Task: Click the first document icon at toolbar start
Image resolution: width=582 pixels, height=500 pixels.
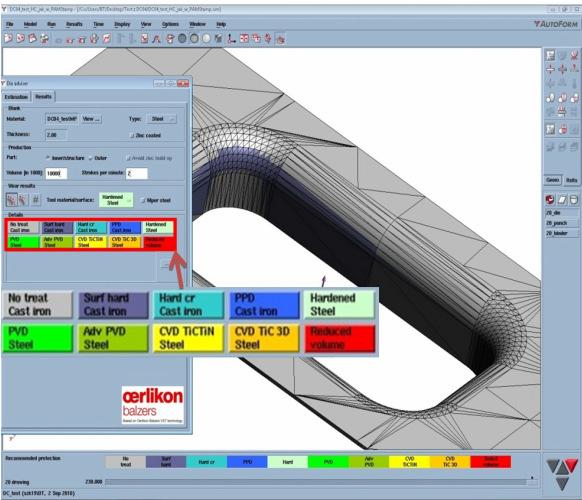Action: [x=8, y=38]
